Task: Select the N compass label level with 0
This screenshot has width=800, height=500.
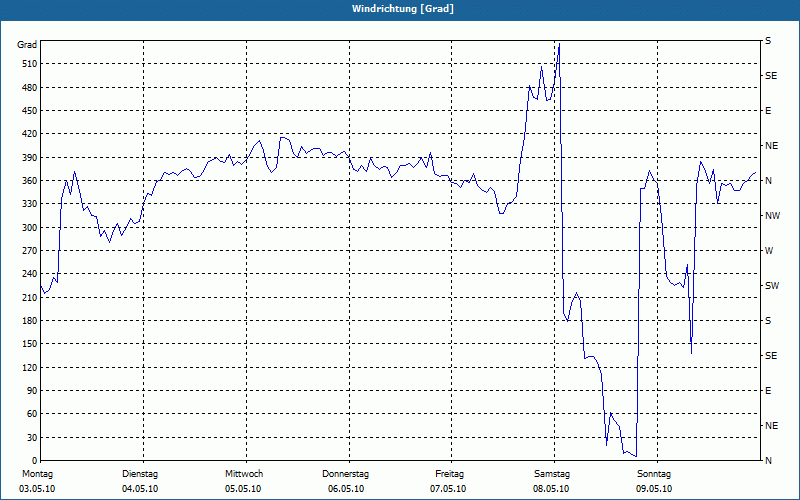Action: tap(768, 460)
